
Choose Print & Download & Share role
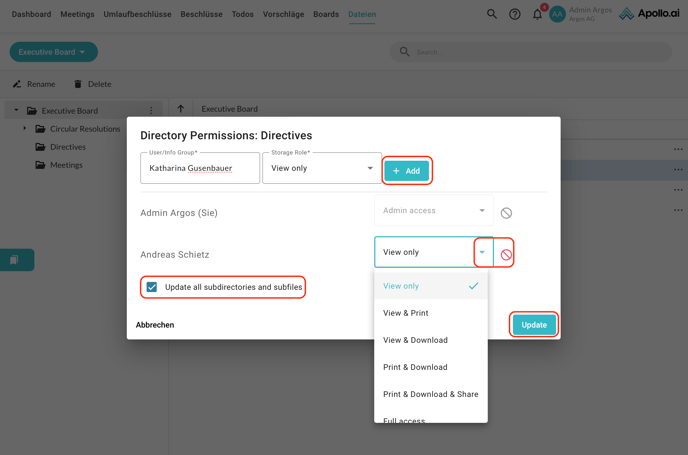[430, 394]
